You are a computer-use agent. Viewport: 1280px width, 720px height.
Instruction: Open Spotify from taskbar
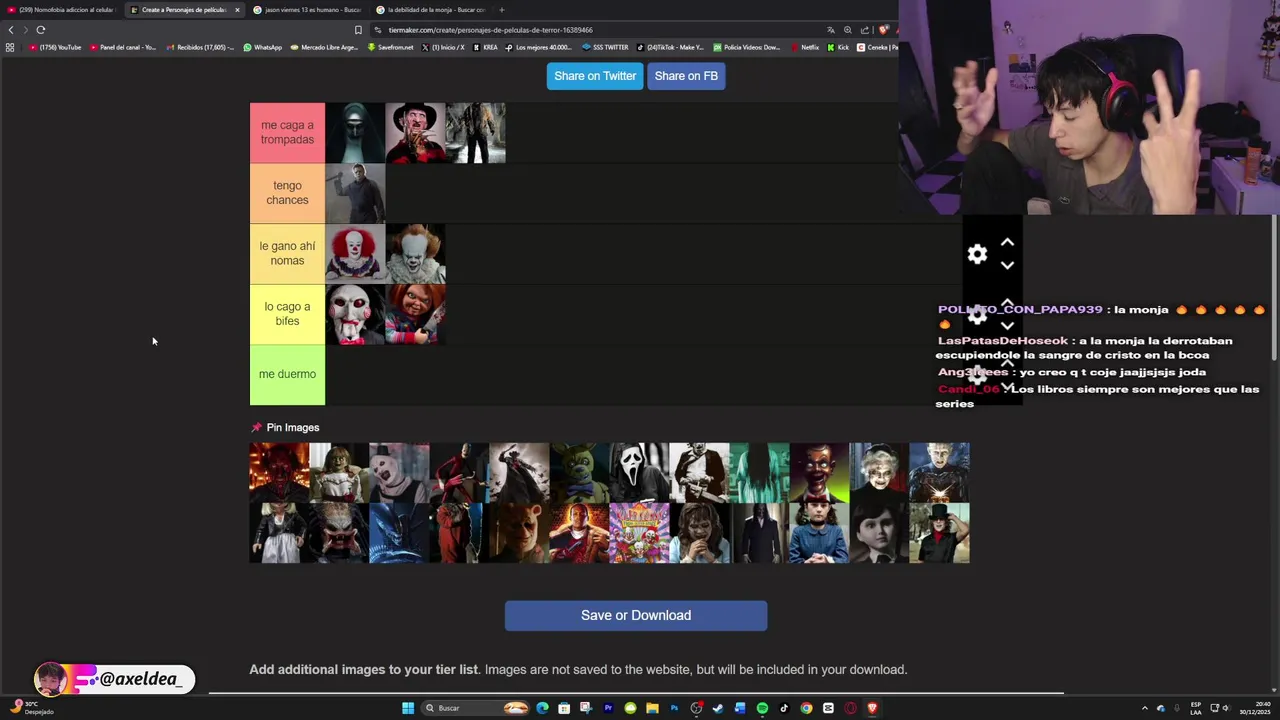click(x=762, y=708)
